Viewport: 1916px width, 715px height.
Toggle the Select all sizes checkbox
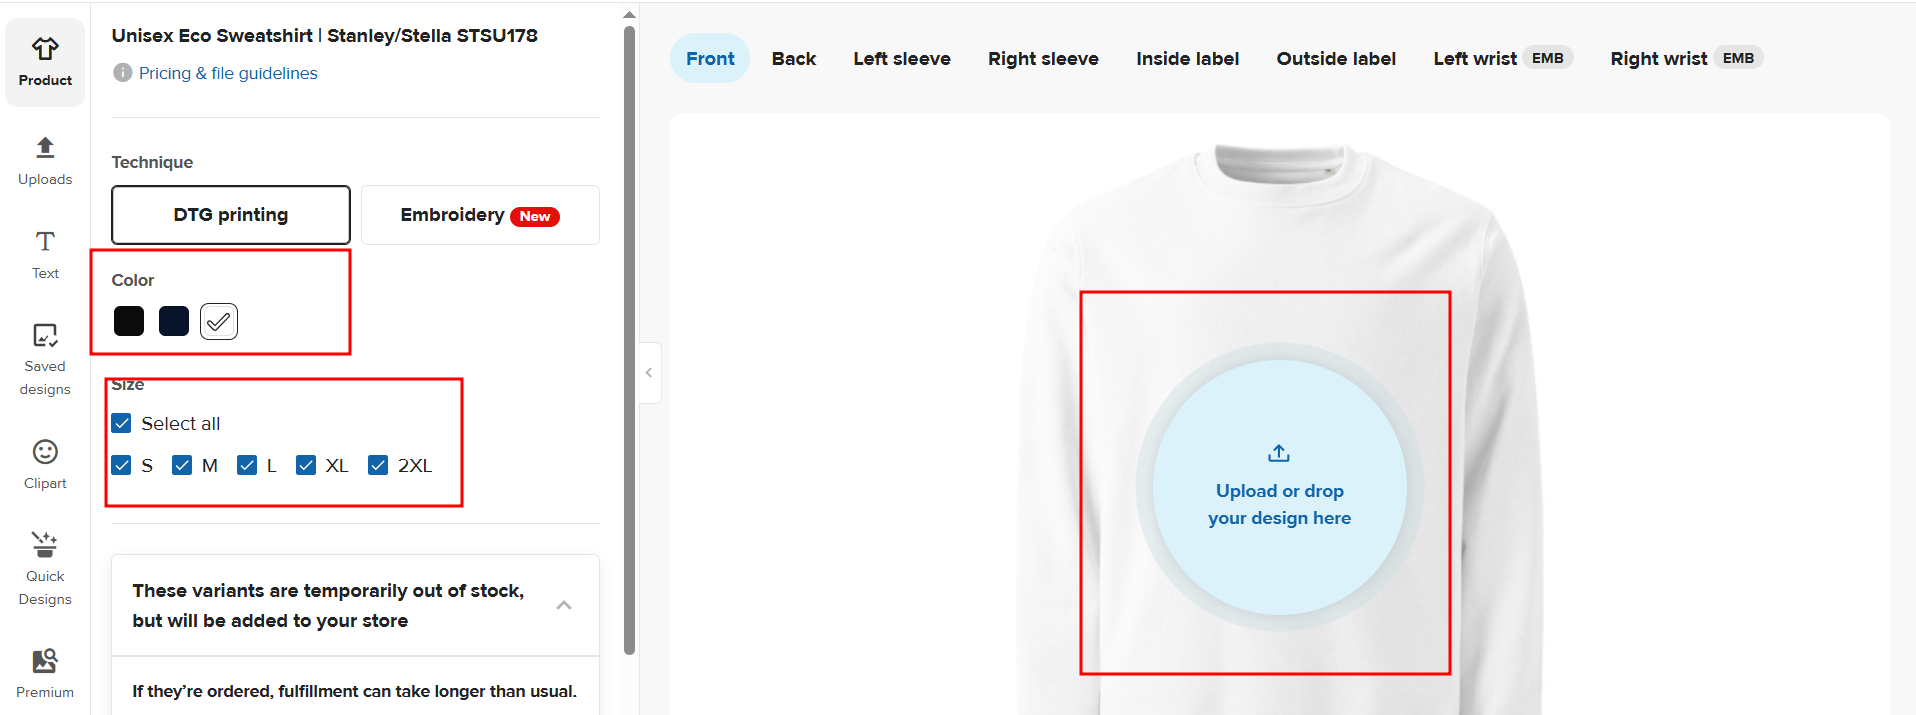tap(122, 423)
